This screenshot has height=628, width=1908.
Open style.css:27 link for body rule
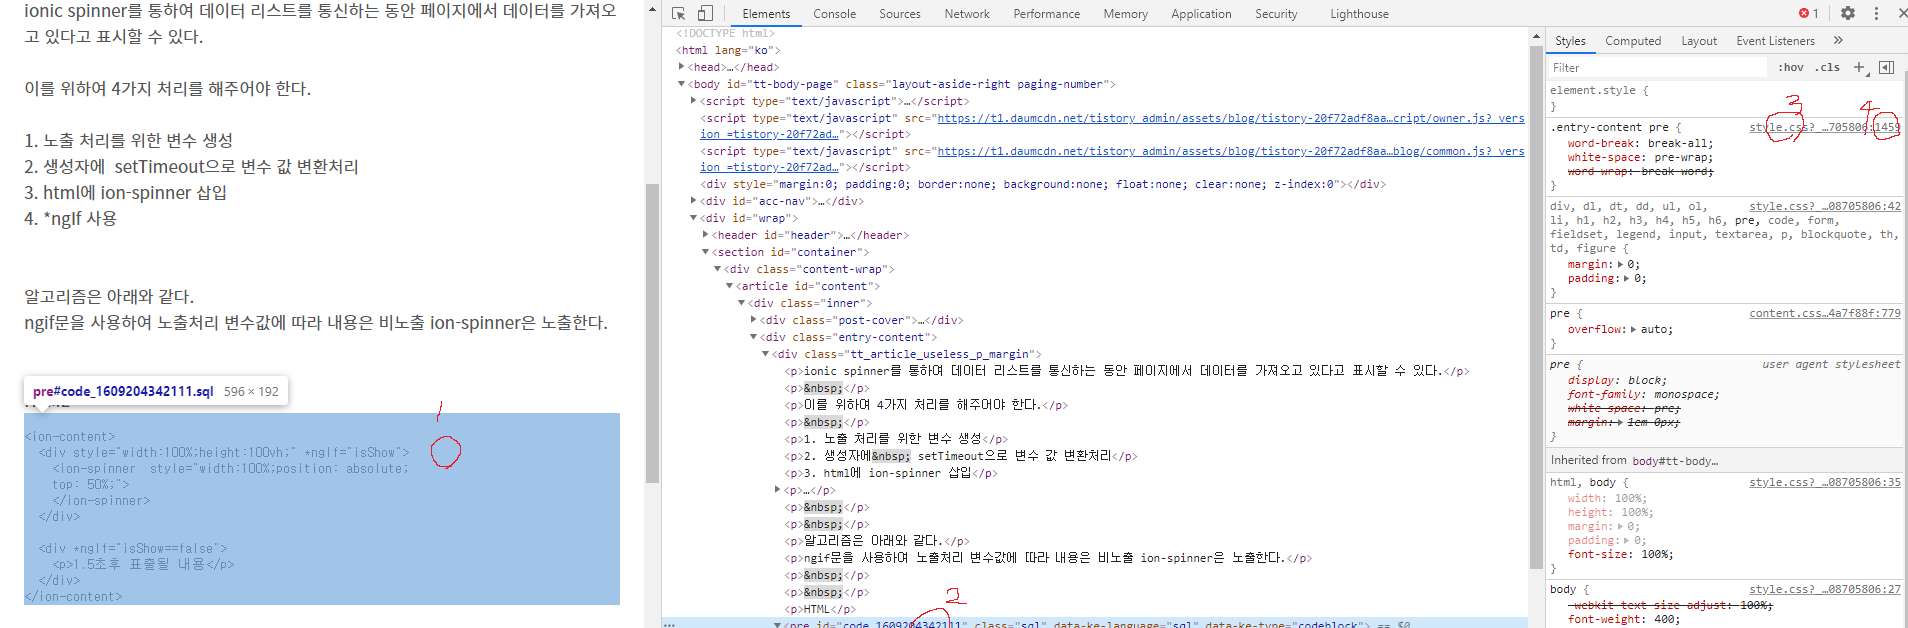[x=1825, y=589]
